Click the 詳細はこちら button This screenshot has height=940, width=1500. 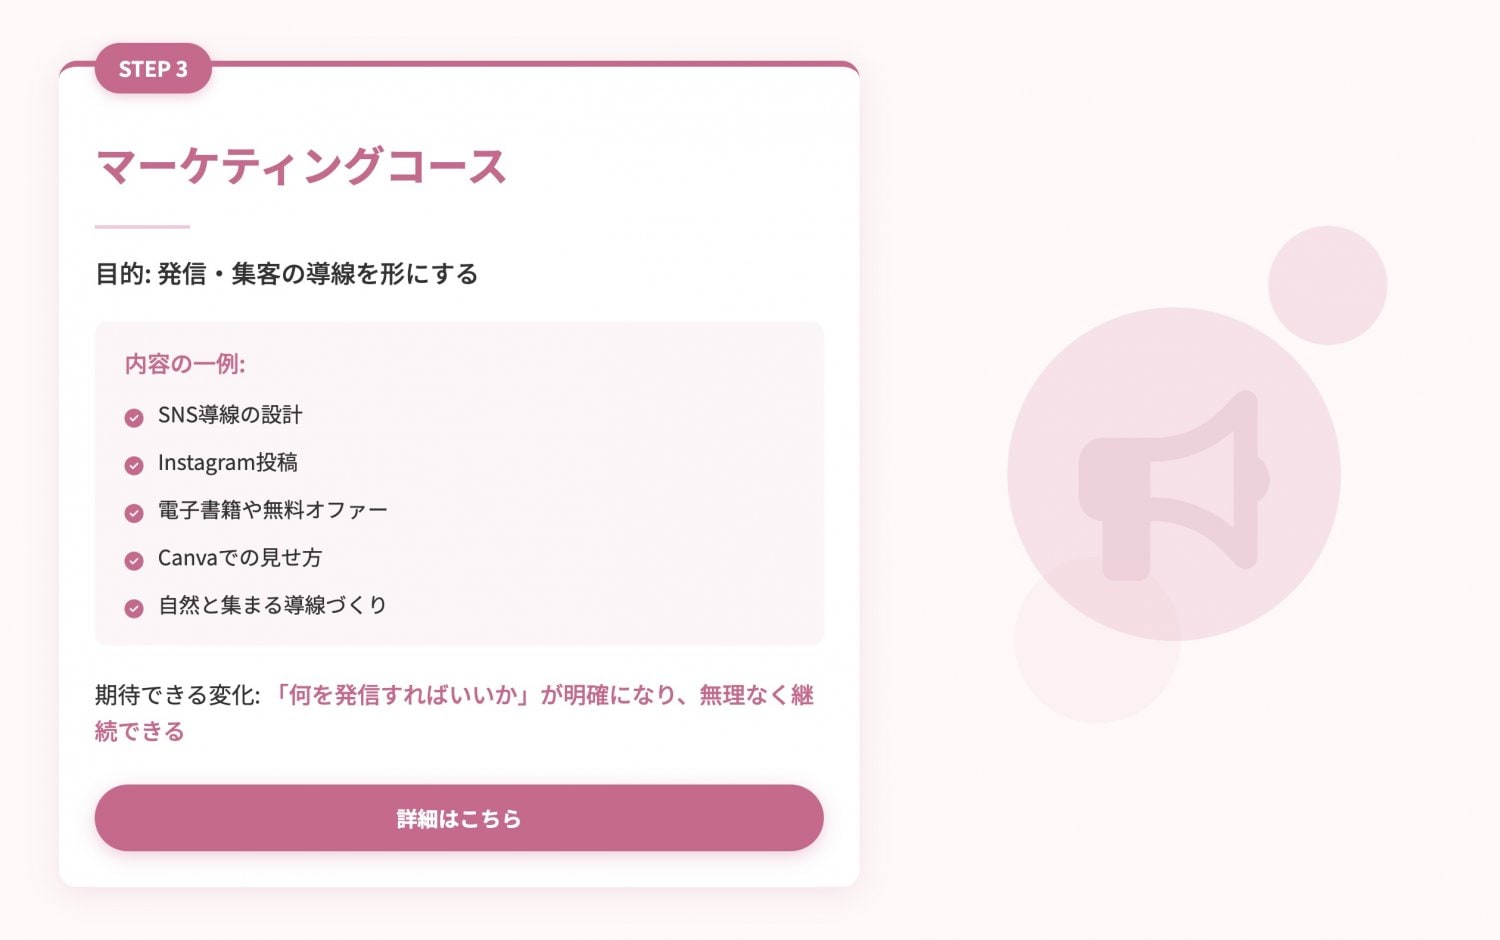[458, 818]
